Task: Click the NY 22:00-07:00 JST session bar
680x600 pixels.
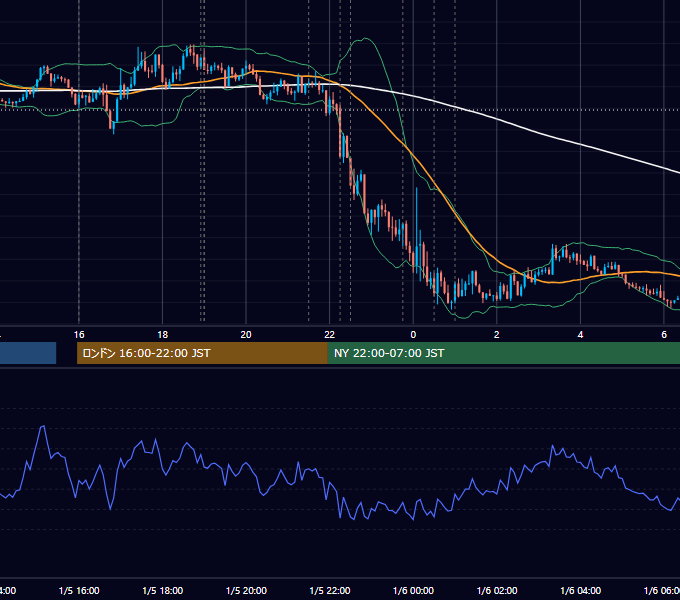Action: click(x=503, y=353)
